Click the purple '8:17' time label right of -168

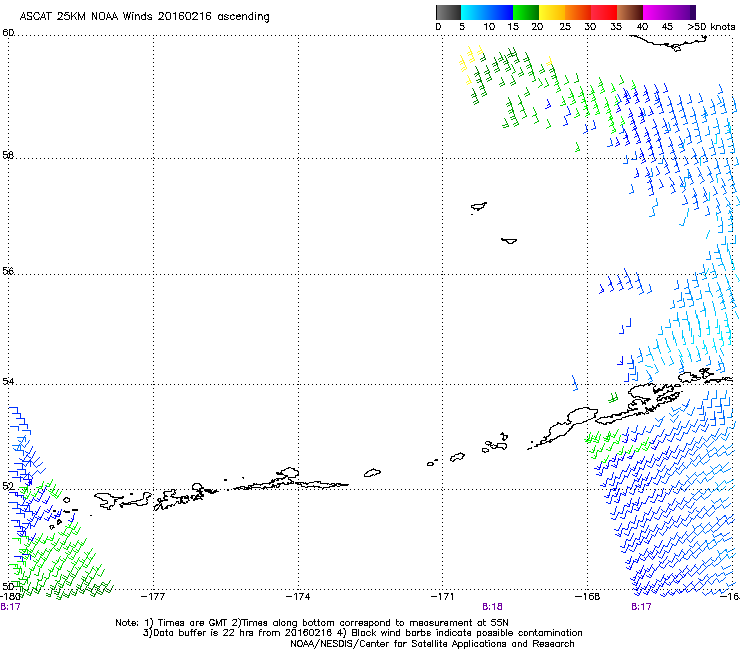tap(641, 607)
